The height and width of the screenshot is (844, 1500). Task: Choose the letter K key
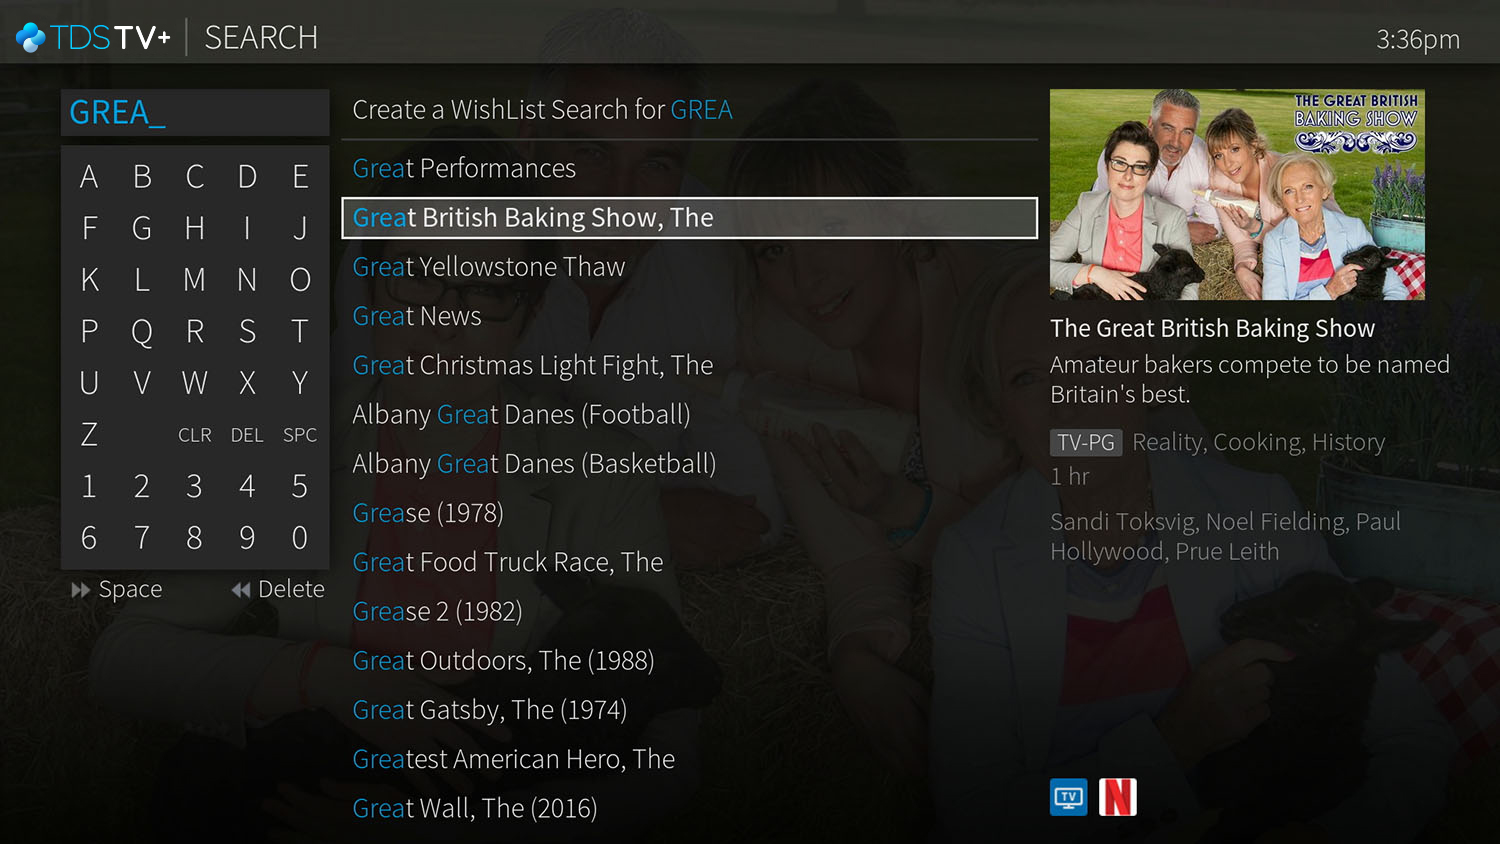[x=89, y=280]
